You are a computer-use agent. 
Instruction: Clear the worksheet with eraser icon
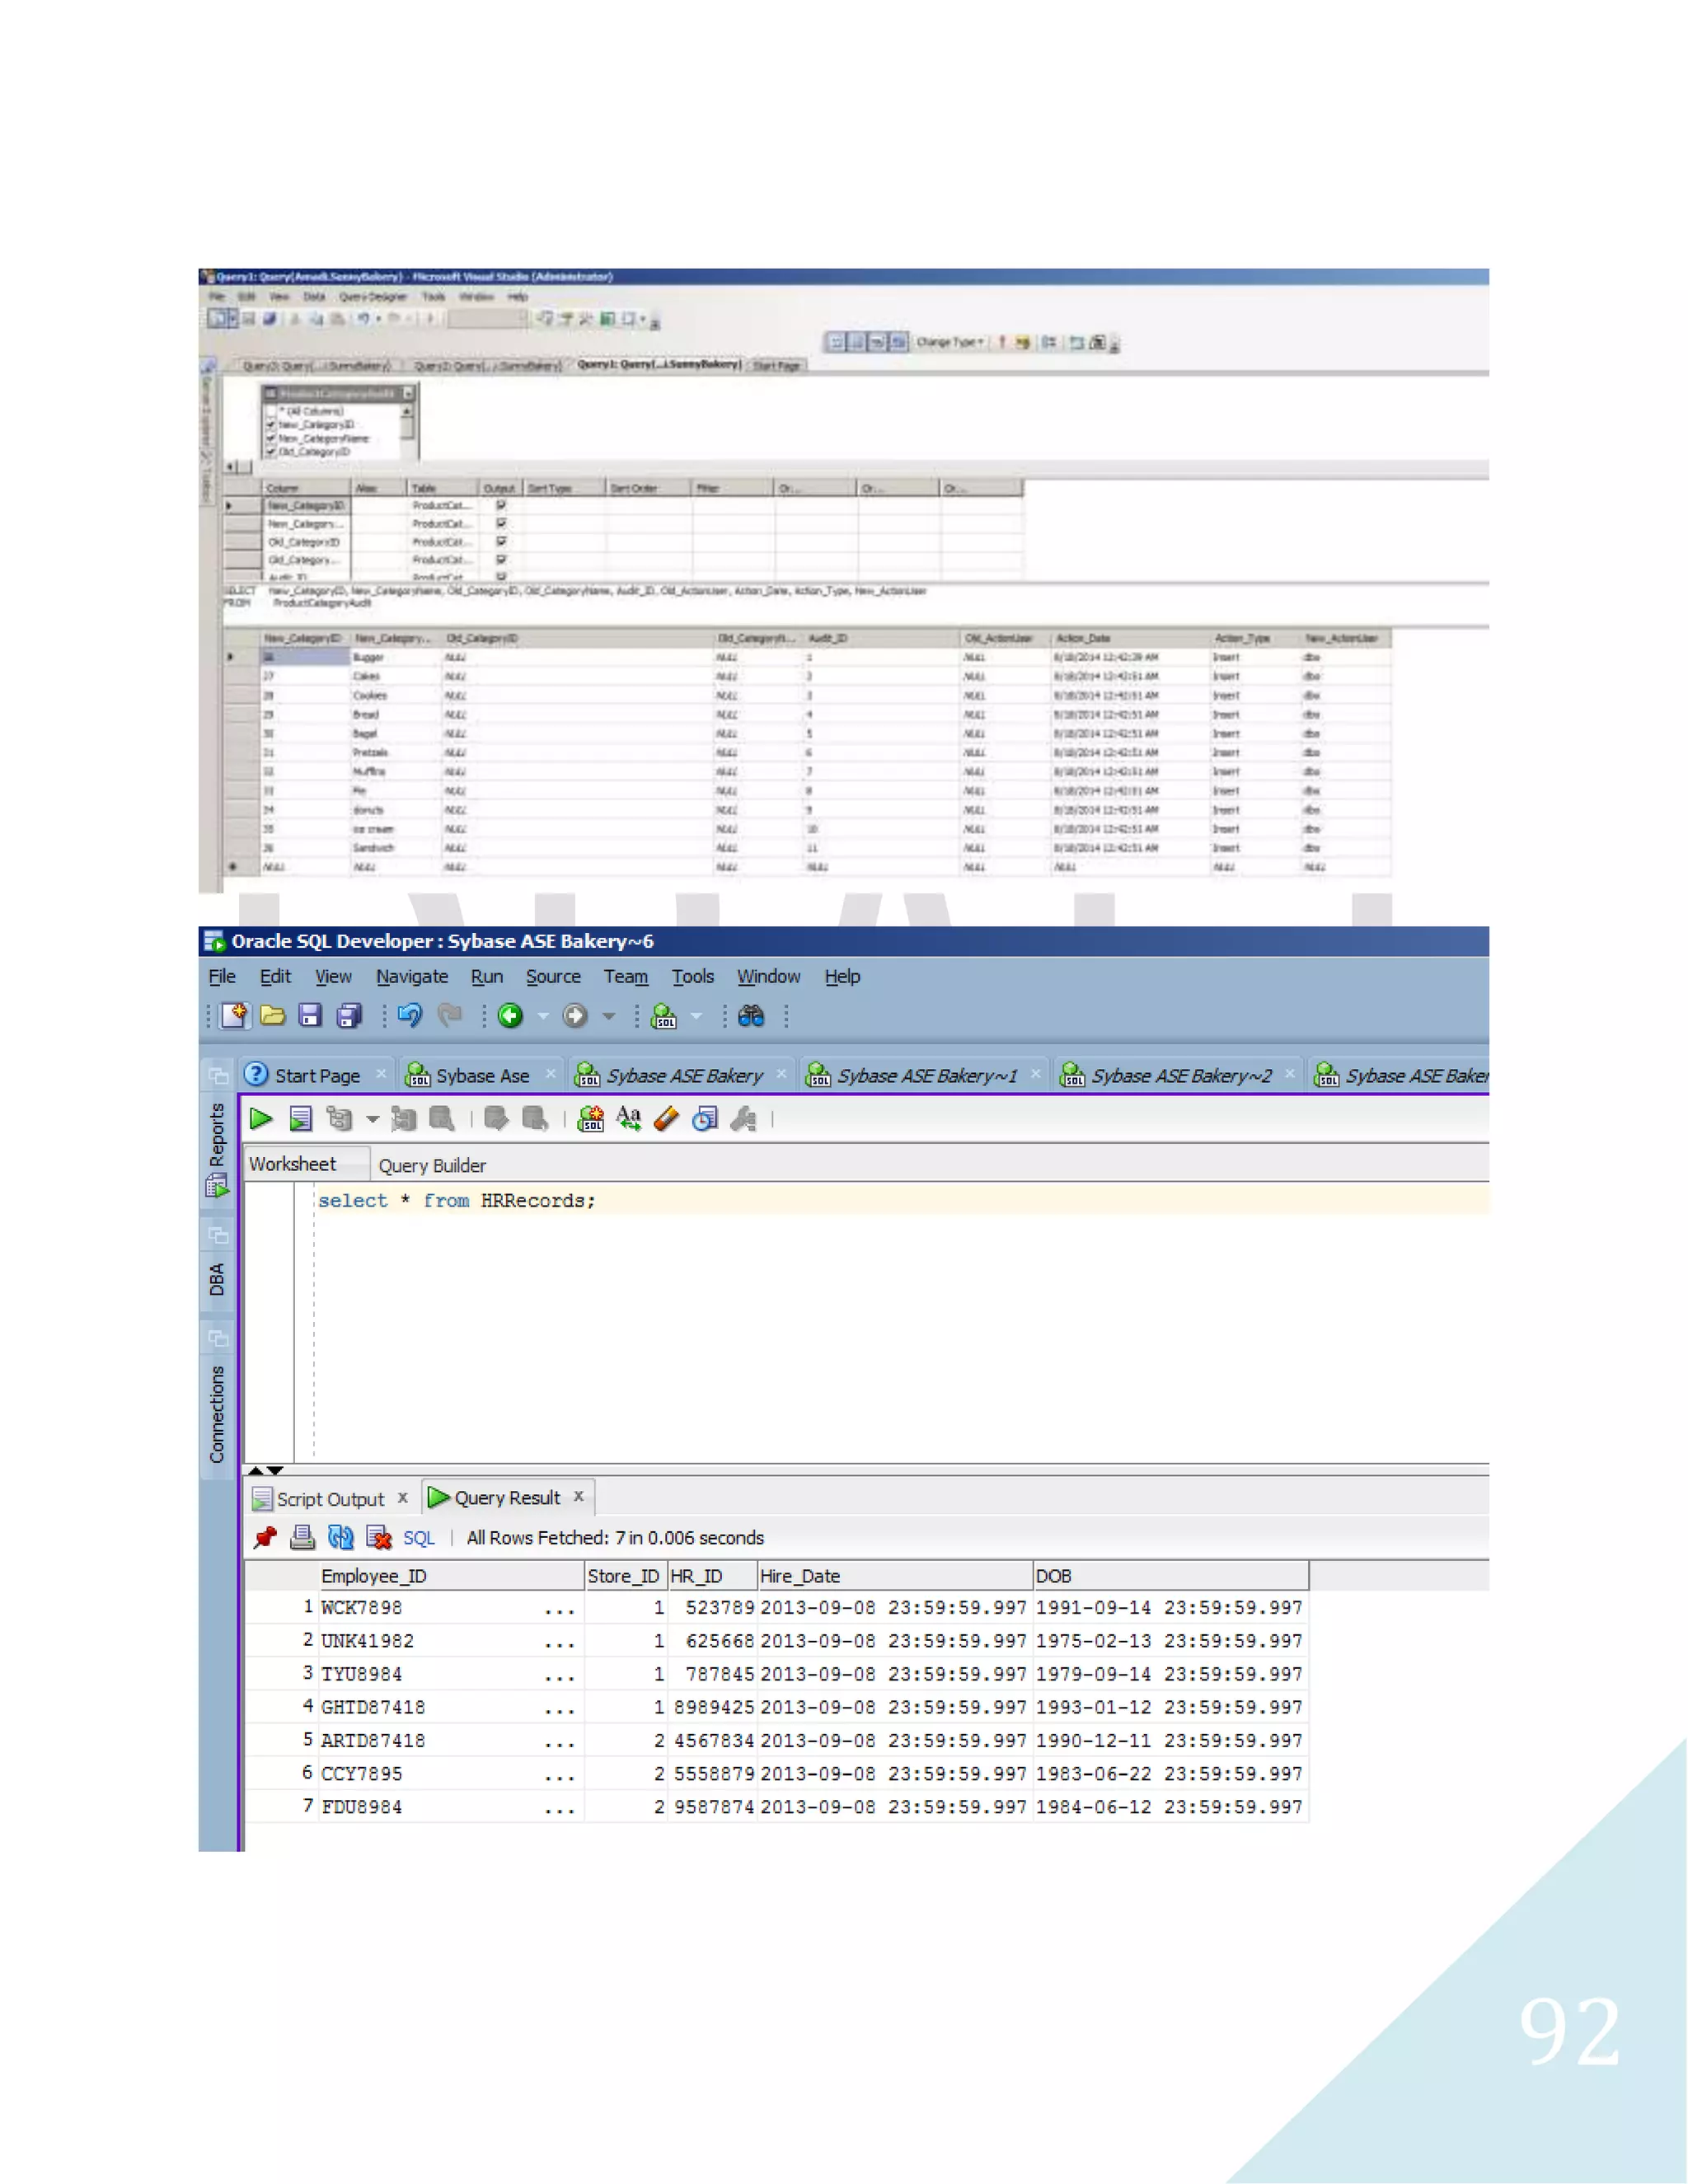pyautogui.click(x=666, y=1119)
